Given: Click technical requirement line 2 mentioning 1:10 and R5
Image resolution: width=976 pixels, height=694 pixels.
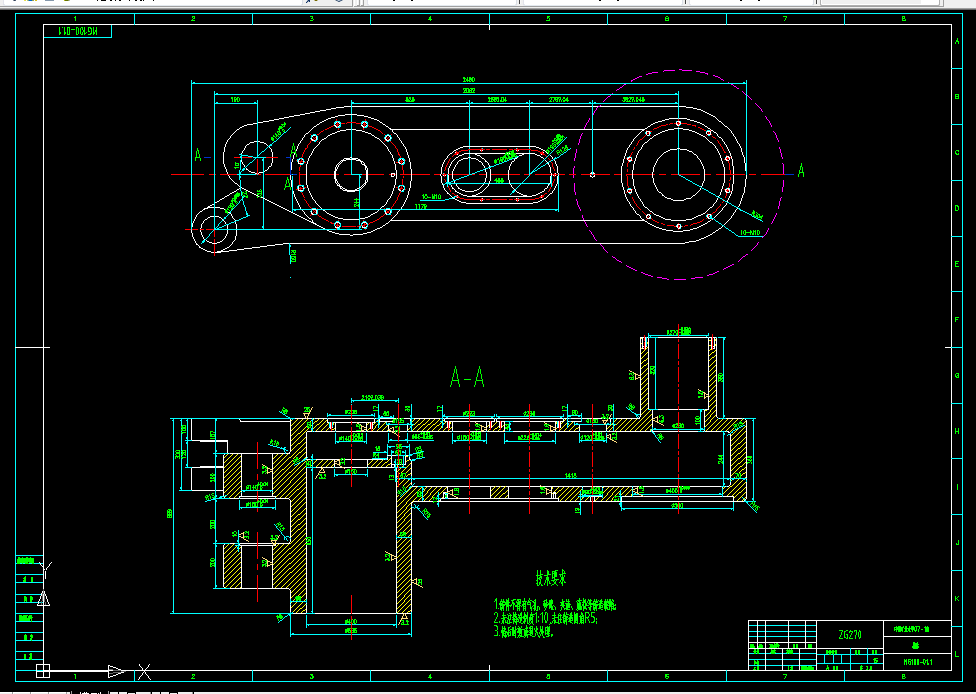Looking at the screenshot, I should click(546, 618).
